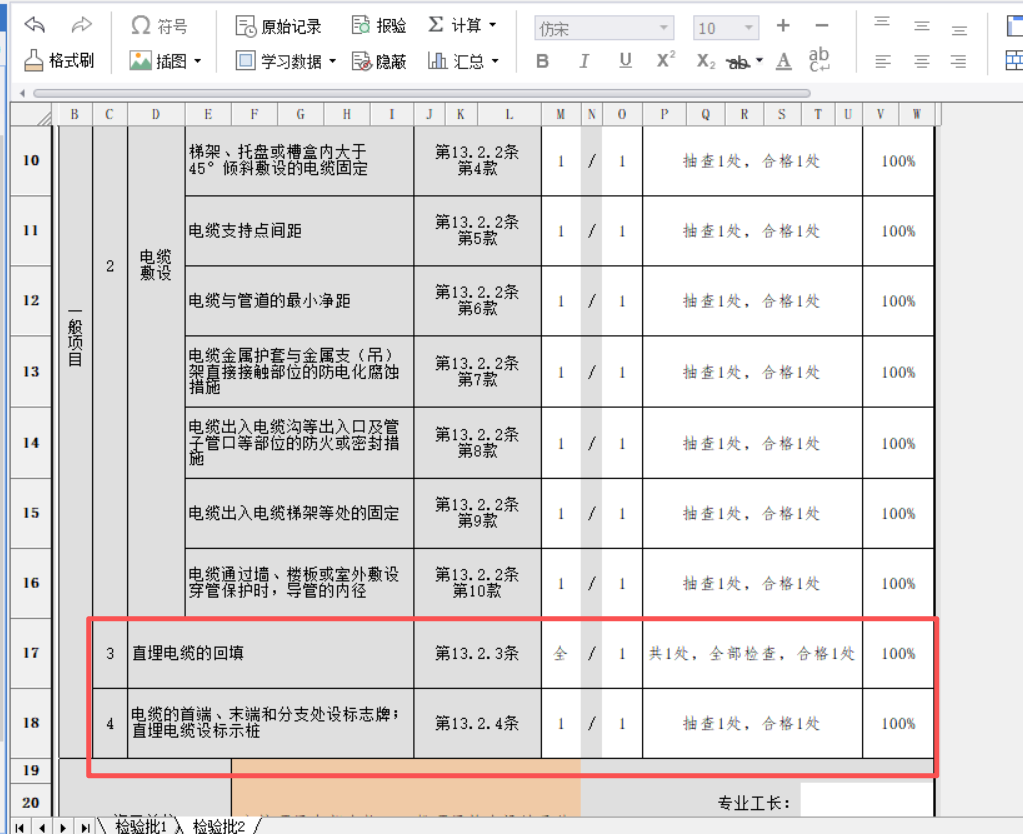This screenshot has height=834, width=1023.
Task: Click the 一般项目 merged cell
Action: [76, 442]
